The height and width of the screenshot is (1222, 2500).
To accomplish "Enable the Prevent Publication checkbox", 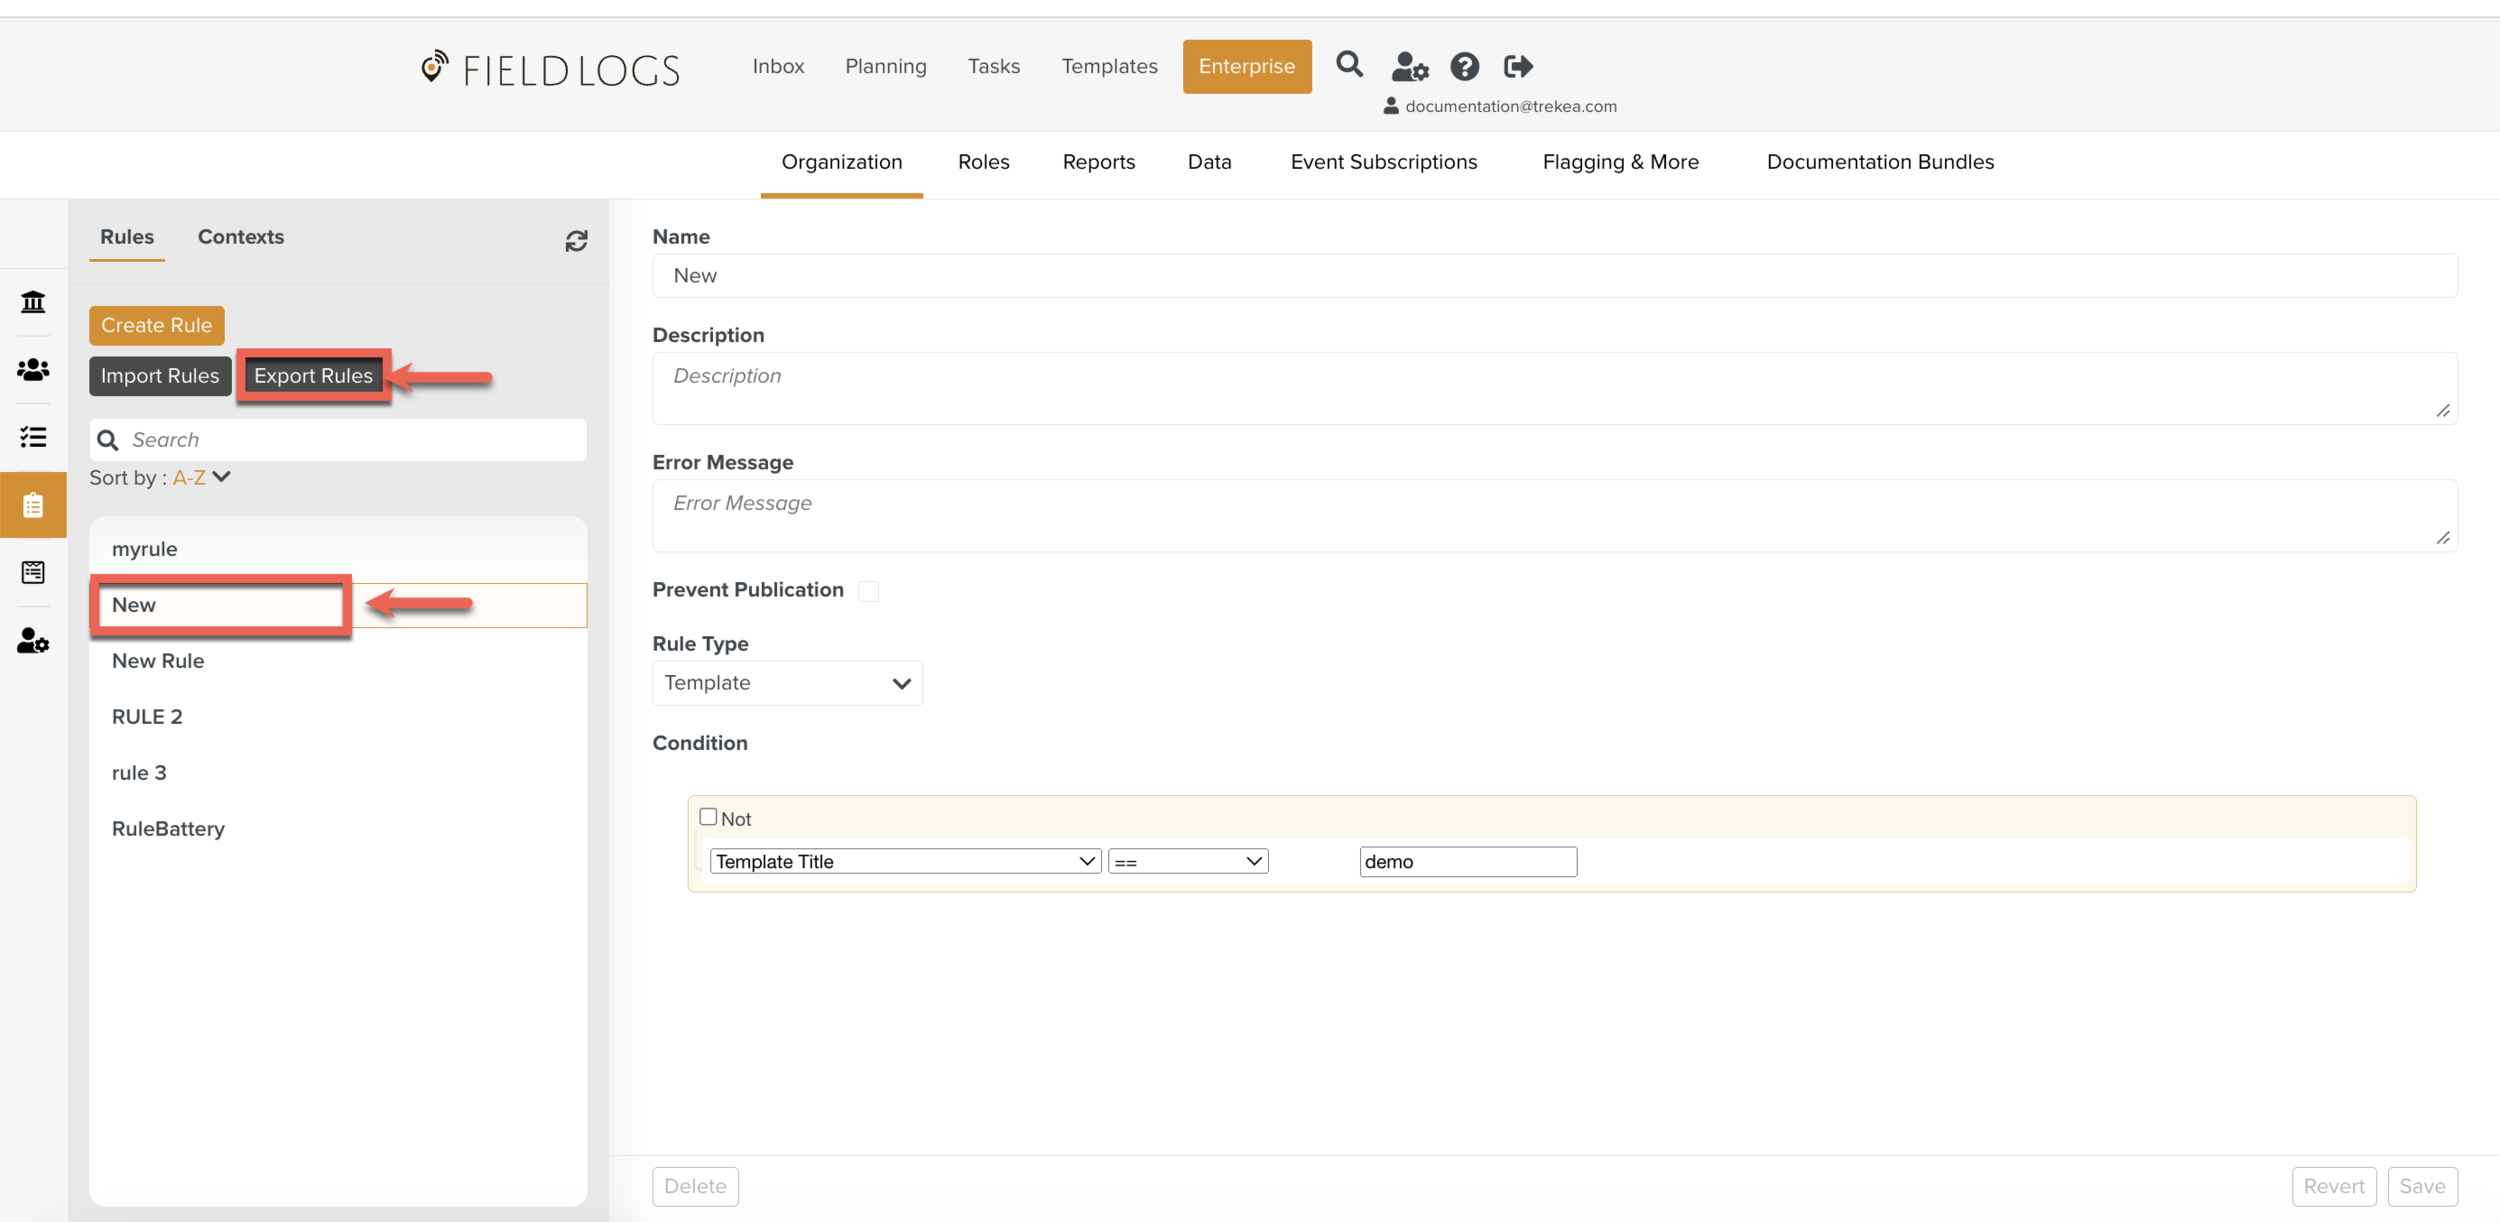I will (x=869, y=591).
